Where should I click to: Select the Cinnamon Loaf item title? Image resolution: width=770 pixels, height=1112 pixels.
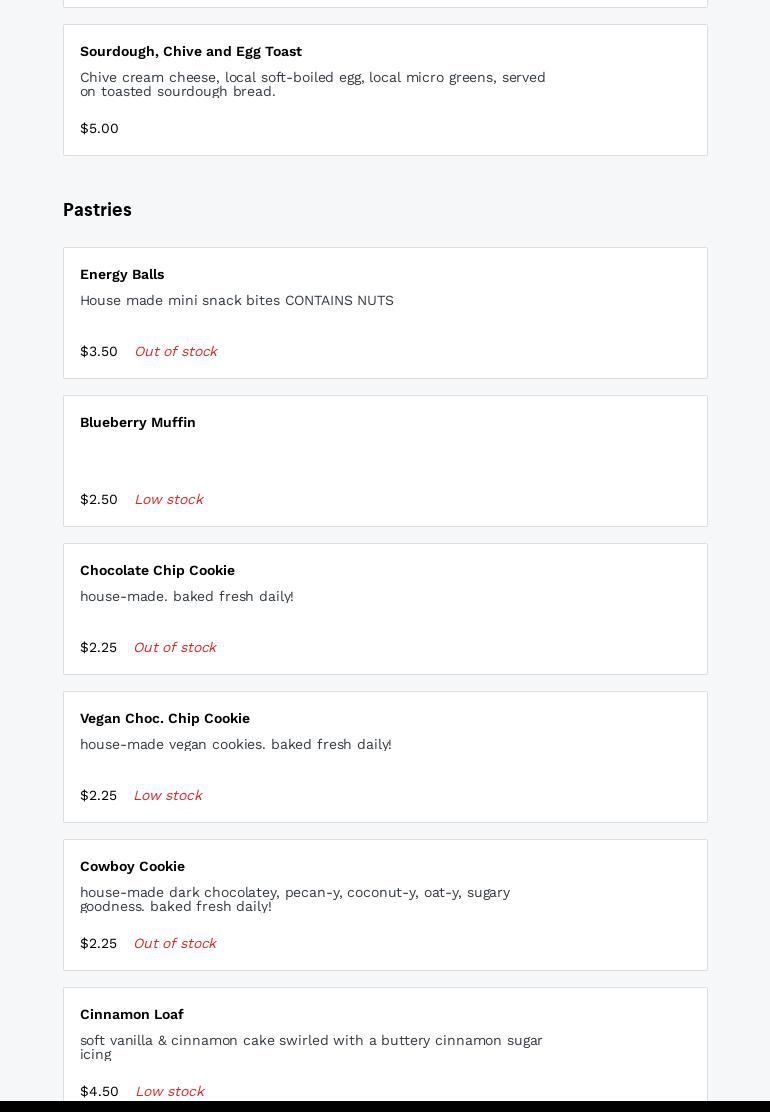pyautogui.click(x=132, y=1015)
